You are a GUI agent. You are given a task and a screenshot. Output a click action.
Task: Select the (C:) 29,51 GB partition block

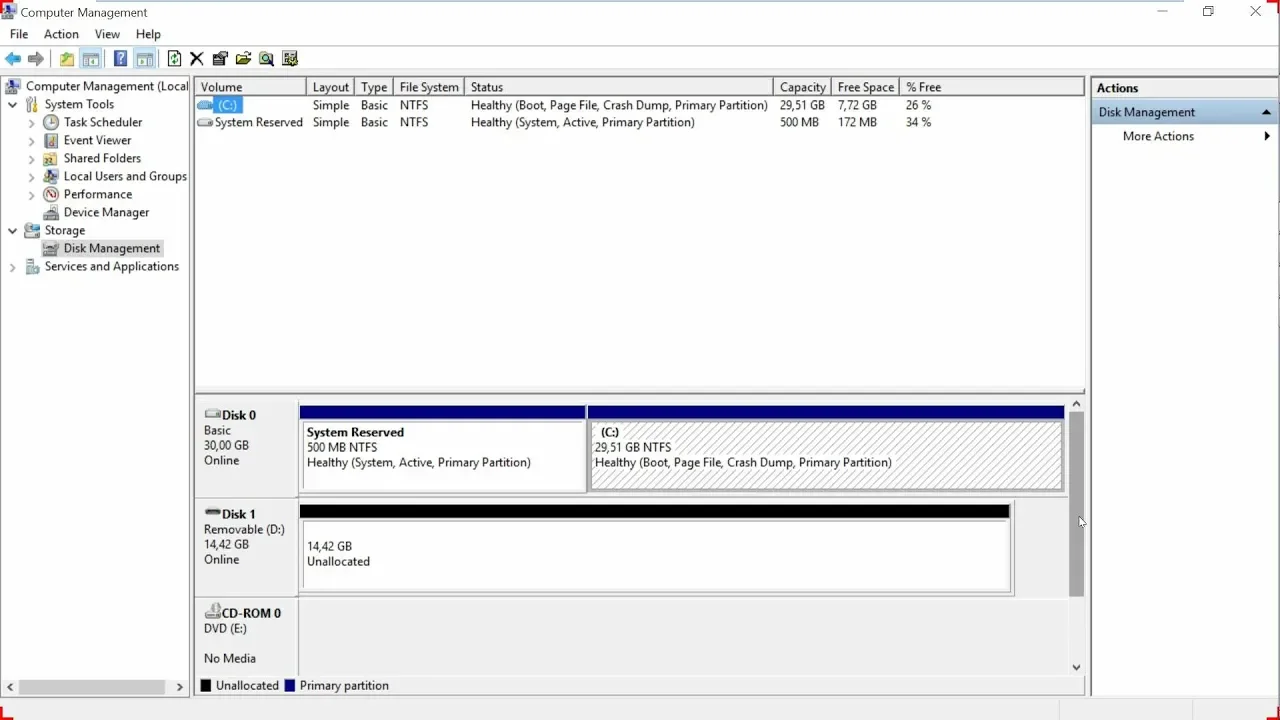(x=826, y=448)
